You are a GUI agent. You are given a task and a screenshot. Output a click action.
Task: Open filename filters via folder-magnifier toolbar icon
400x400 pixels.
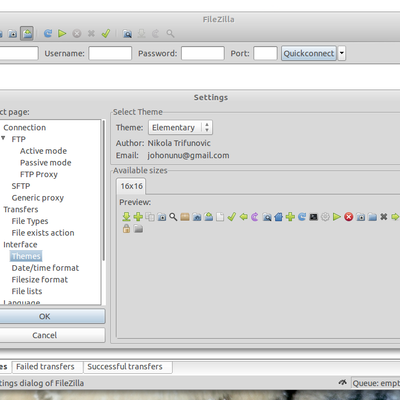point(127,33)
